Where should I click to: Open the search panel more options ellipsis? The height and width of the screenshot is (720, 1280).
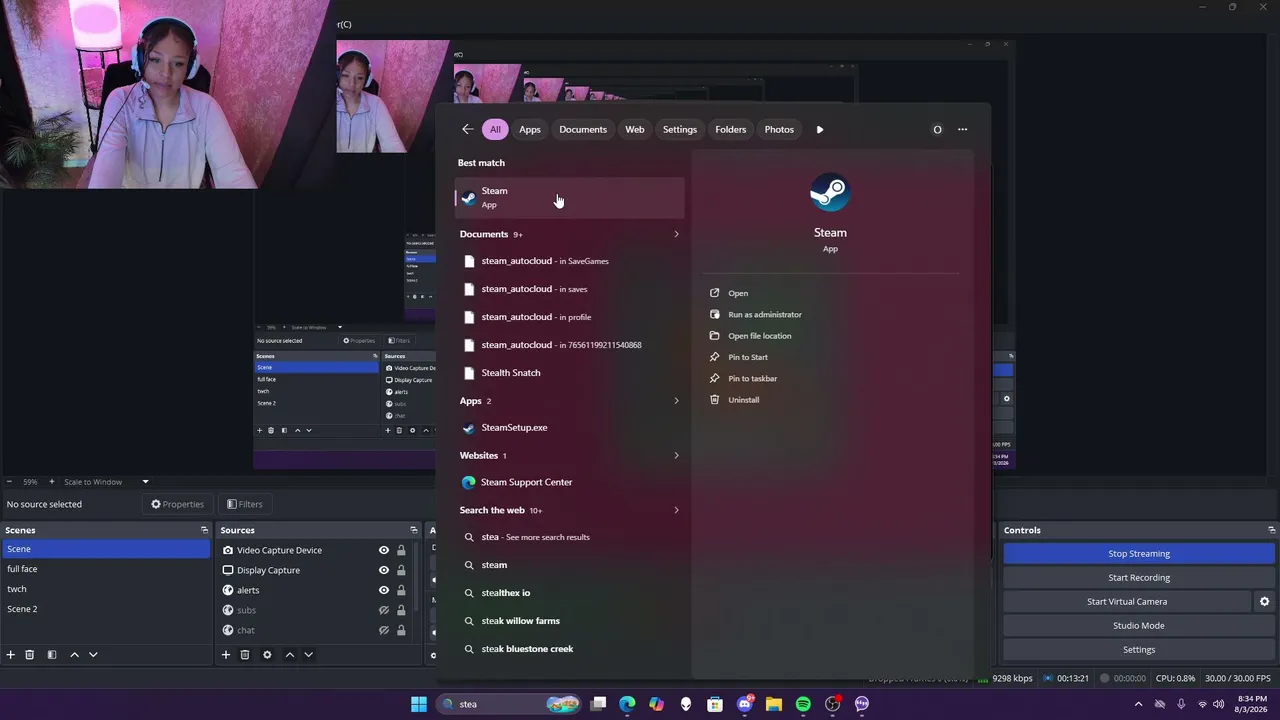point(962,129)
